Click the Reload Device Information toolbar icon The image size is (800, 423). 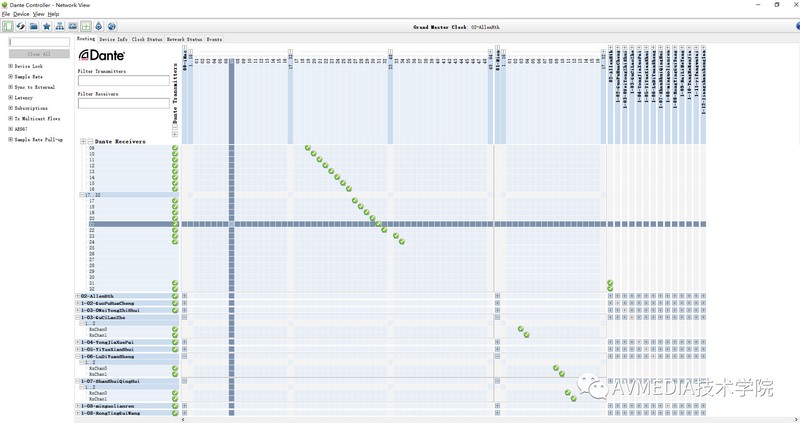pyautogui.click(x=21, y=26)
